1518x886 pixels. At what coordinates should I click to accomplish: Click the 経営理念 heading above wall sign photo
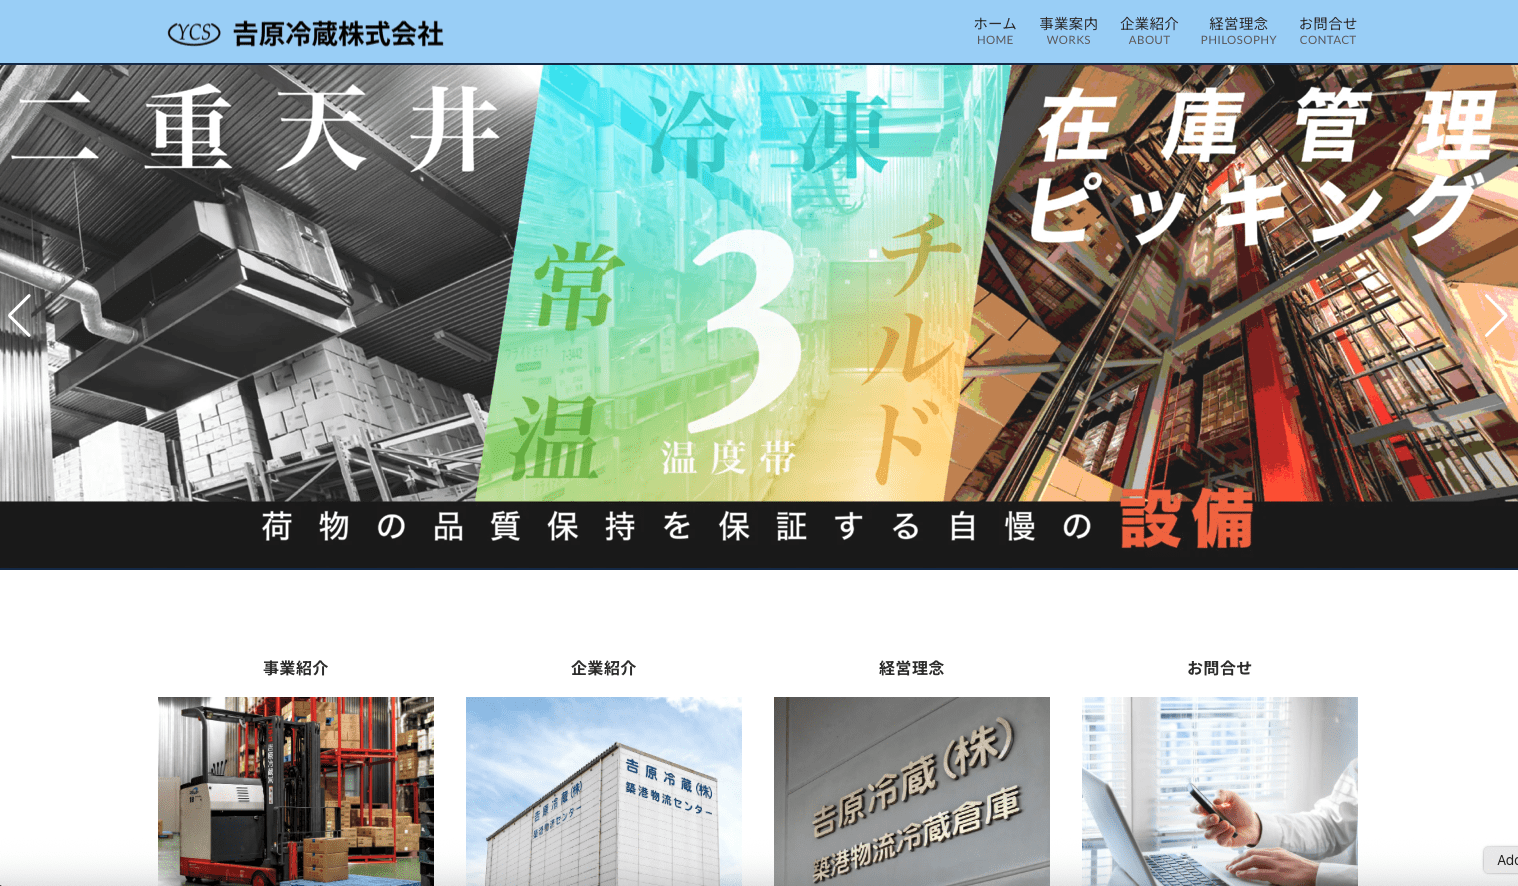(x=911, y=668)
